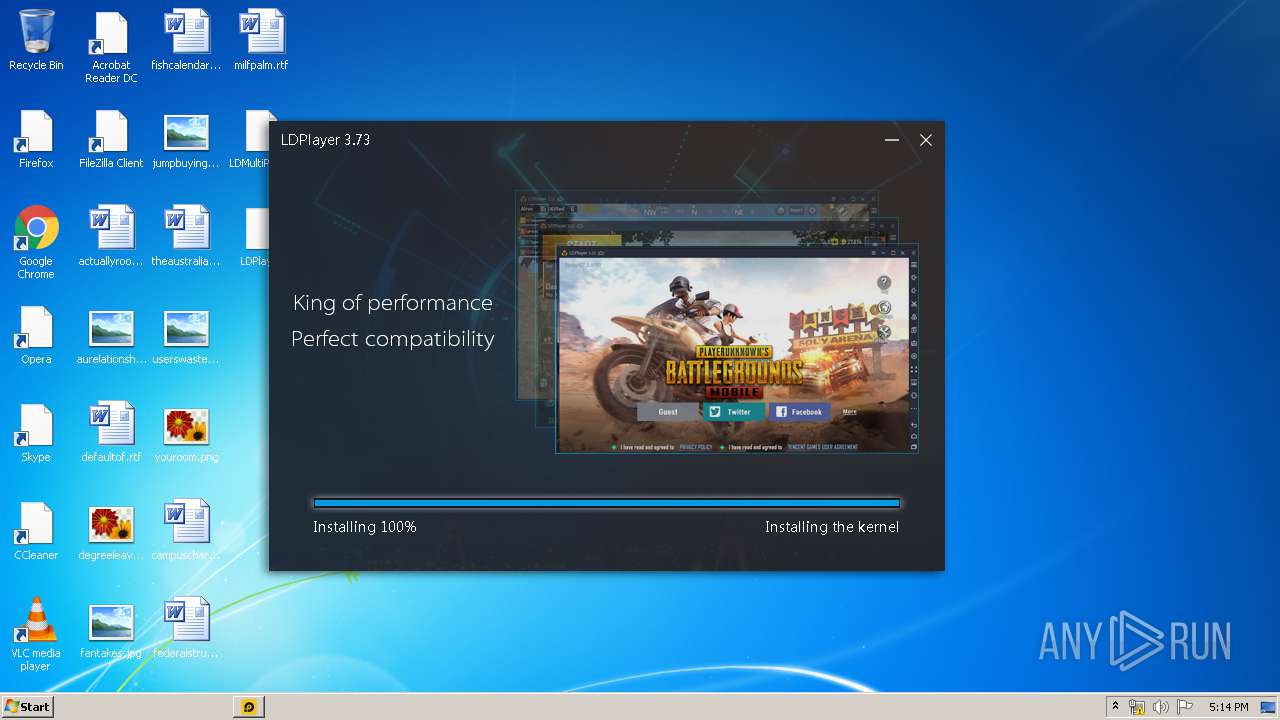Screen dimensions: 1280x720
Task: Select the userswaste image file icon
Action: (x=186, y=335)
